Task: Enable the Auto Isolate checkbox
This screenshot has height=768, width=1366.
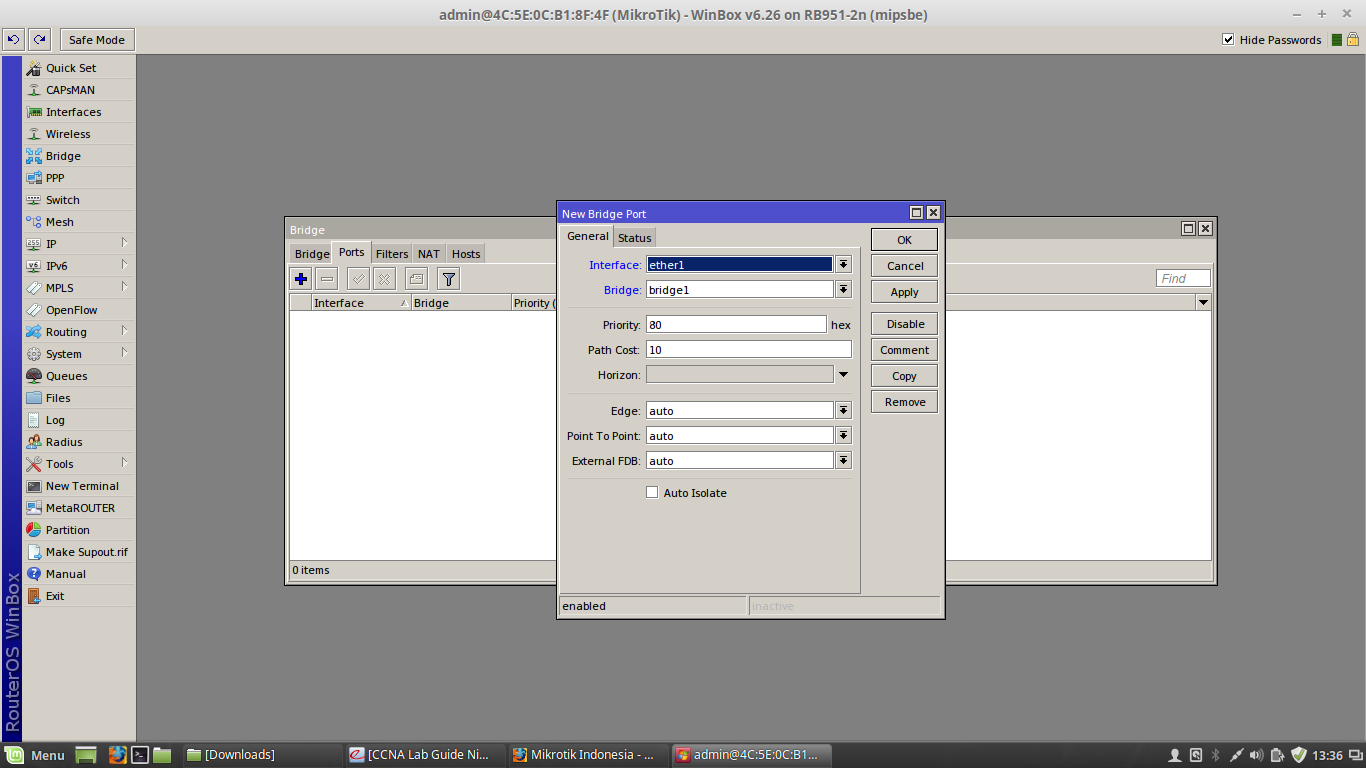Action: point(652,492)
